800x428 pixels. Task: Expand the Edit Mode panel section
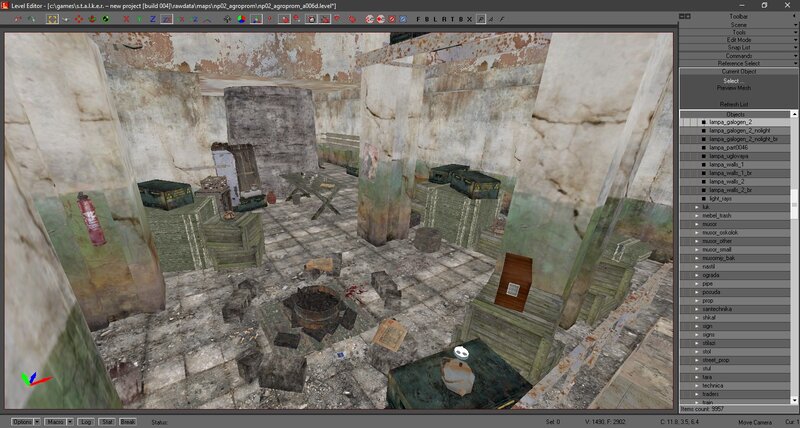(738, 40)
